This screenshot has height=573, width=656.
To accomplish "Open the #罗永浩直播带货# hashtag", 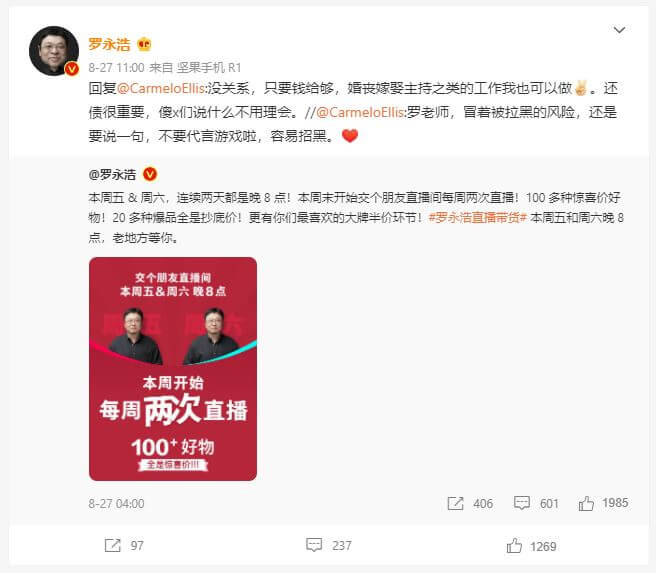I will (x=477, y=217).
